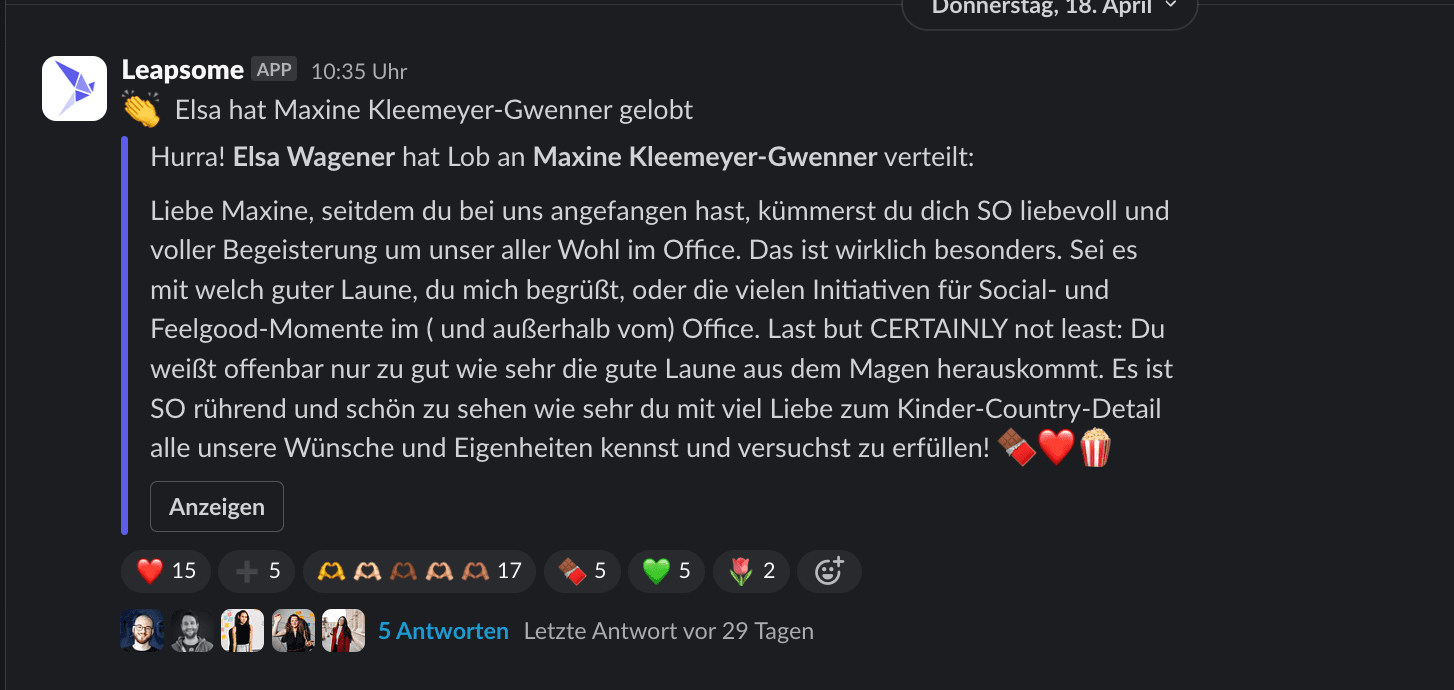Click the 10:35 Uhr message timestamp

click(x=359, y=72)
